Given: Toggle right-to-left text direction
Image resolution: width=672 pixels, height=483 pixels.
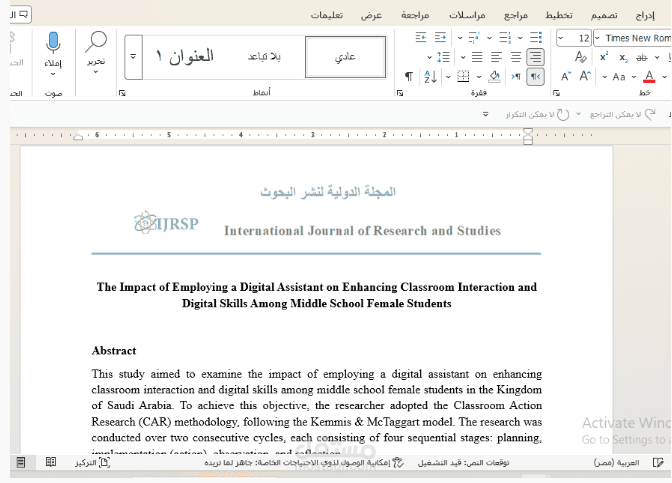Looking at the screenshot, I should pyautogui.click(x=536, y=77).
